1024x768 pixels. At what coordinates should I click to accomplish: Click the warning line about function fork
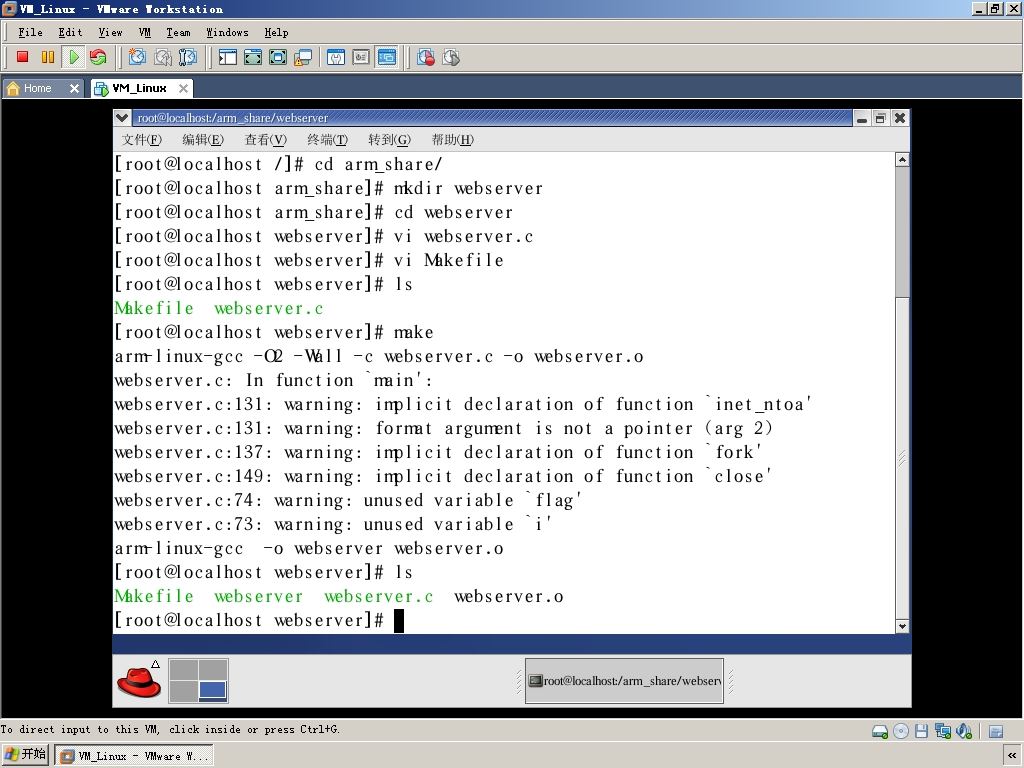[438, 453]
